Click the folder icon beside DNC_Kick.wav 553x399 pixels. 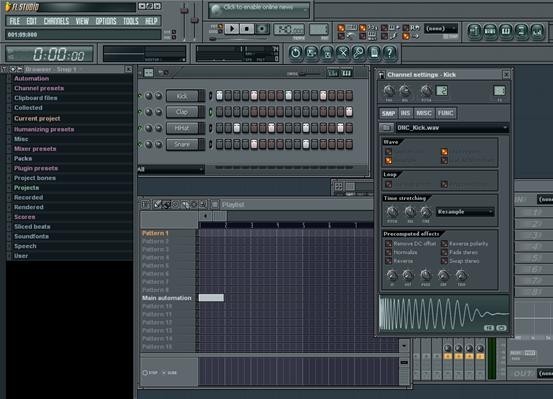pyautogui.click(x=386, y=127)
